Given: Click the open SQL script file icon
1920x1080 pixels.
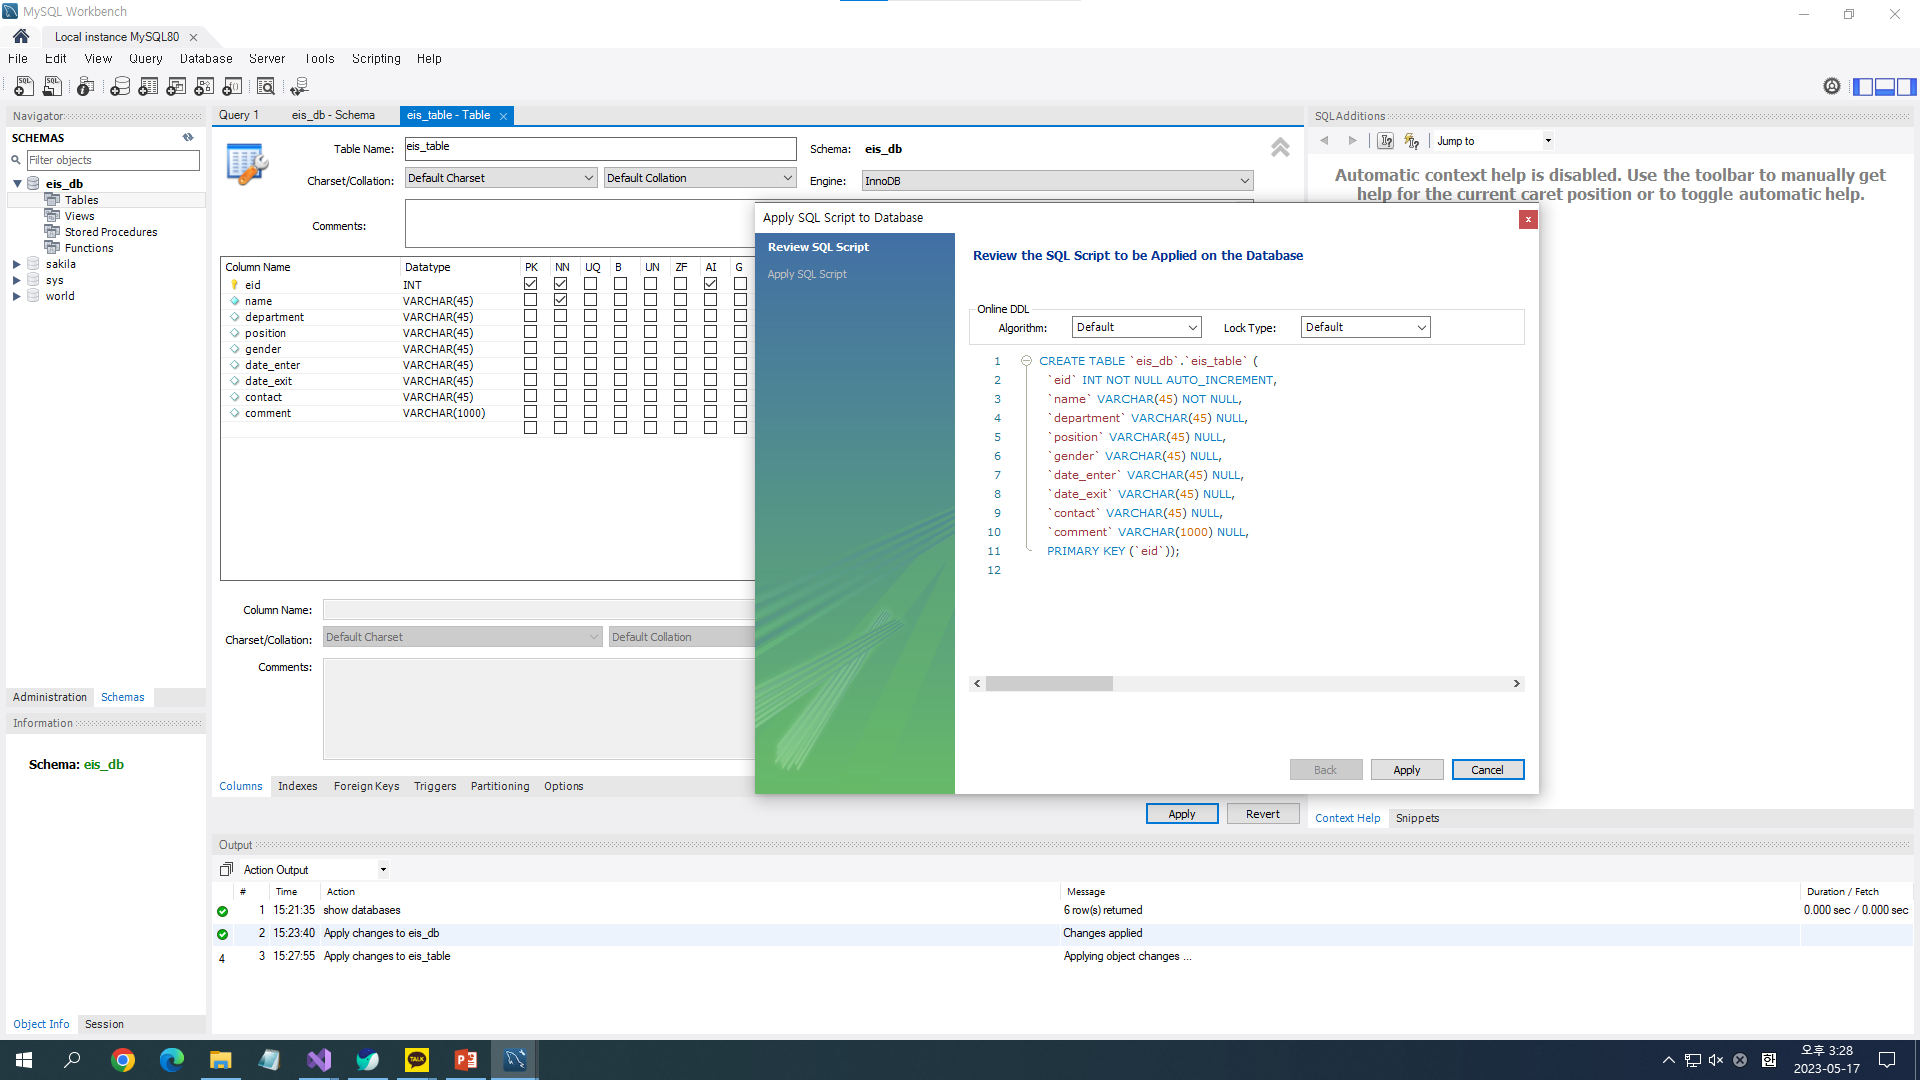Looking at the screenshot, I should coord(52,87).
